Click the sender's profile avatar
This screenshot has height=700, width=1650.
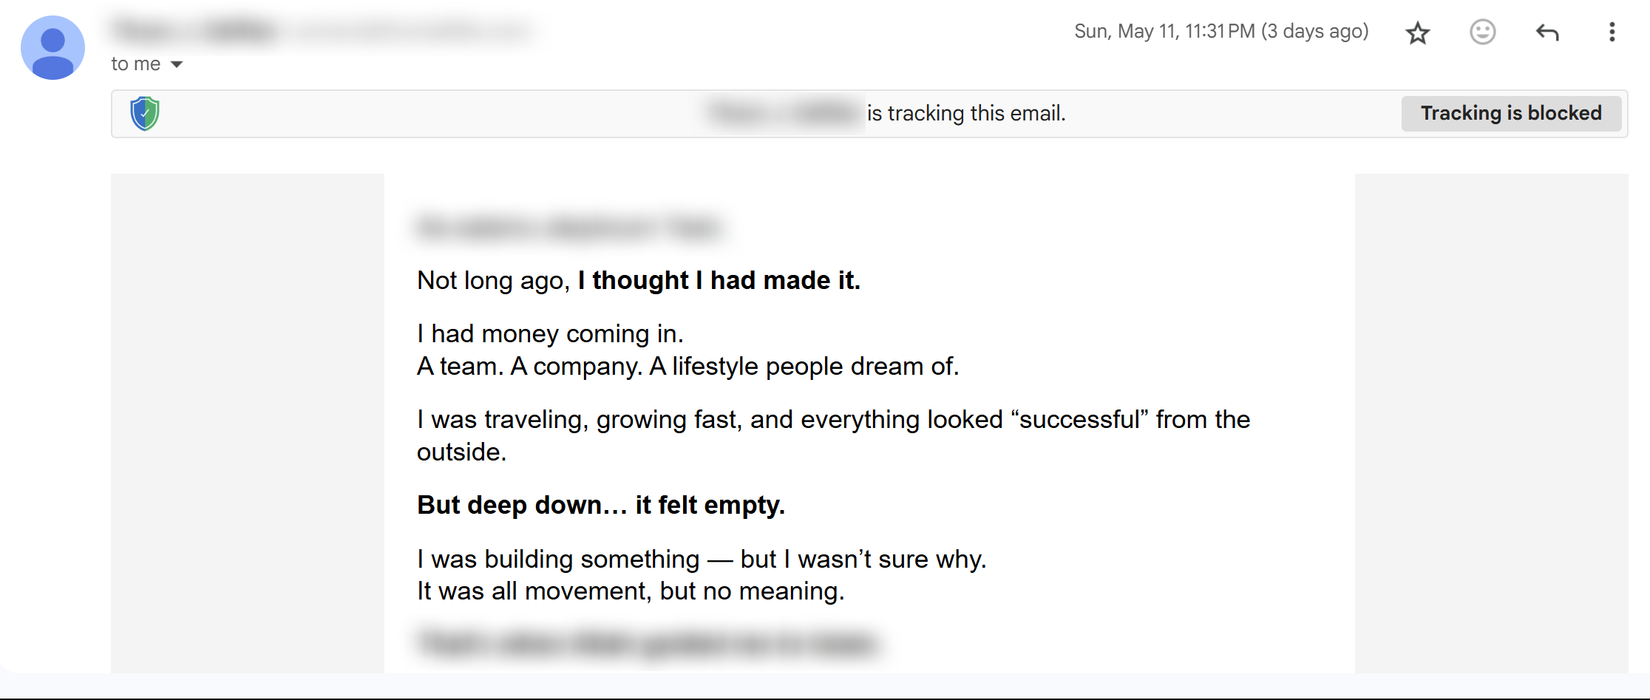click(x=53, y=48)
